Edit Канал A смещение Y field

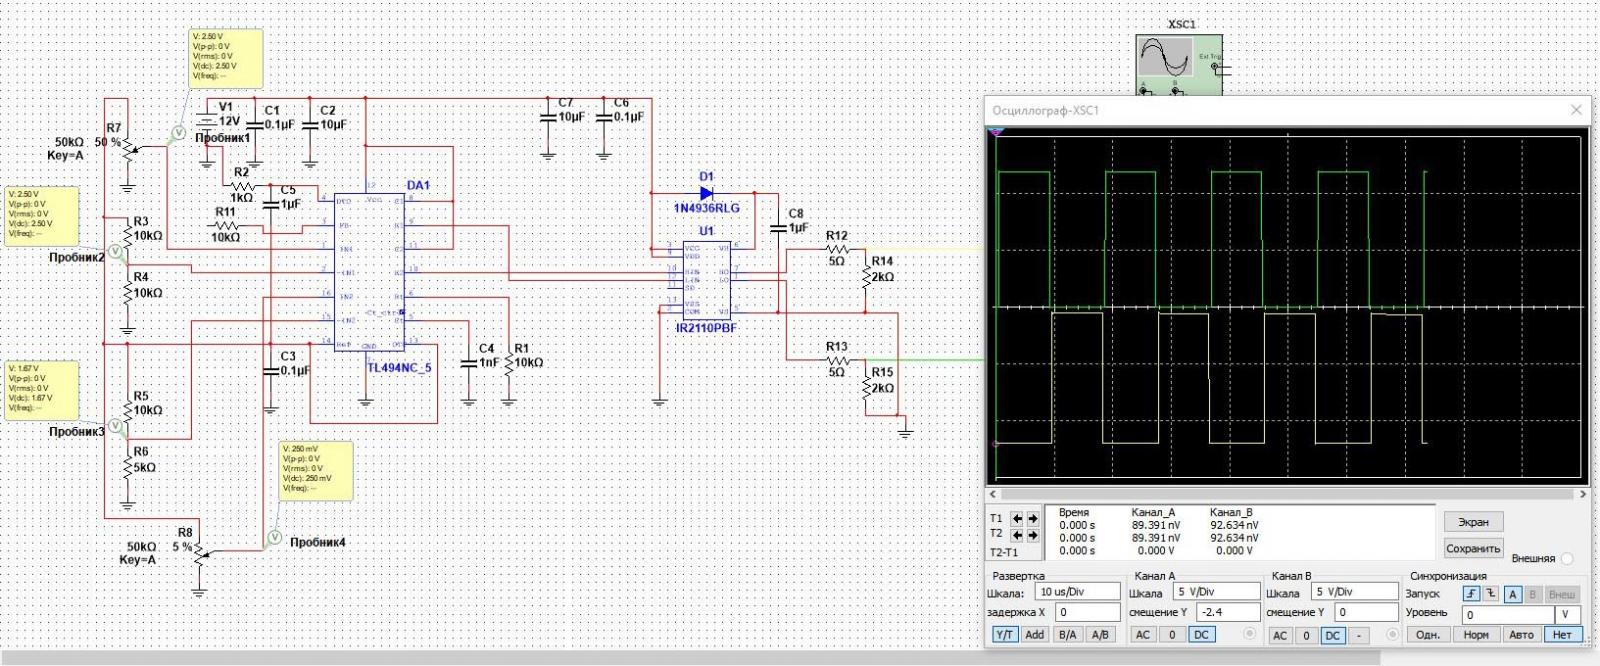coord(1229,612)
